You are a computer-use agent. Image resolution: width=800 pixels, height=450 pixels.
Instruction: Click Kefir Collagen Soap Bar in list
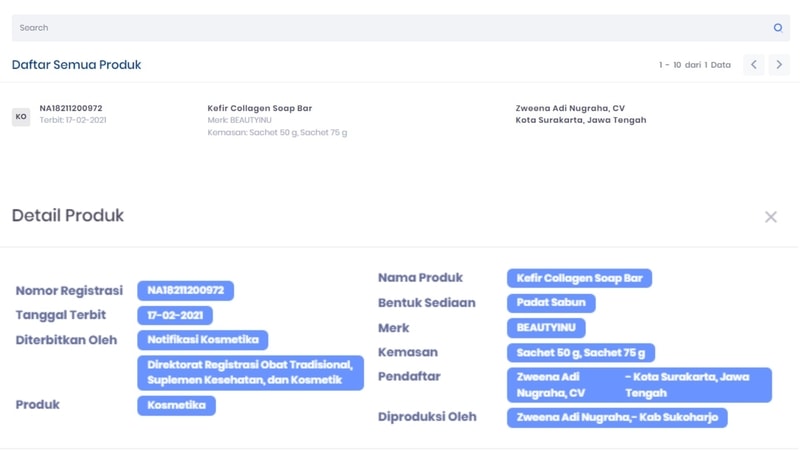[x=260, y=109]
